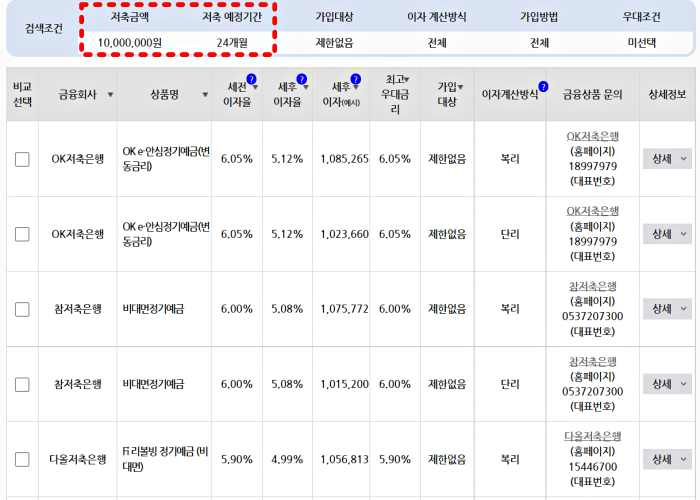Sort by 세후 이자율 arrow

(306, 88)
